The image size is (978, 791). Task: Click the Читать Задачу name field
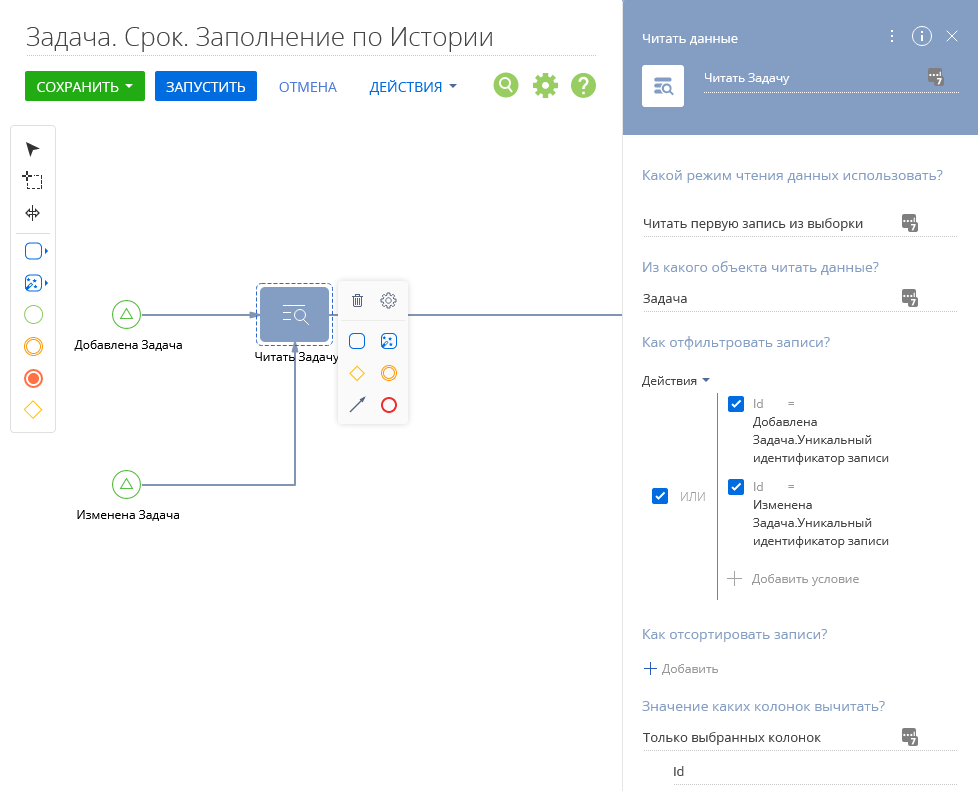[813, 78]
